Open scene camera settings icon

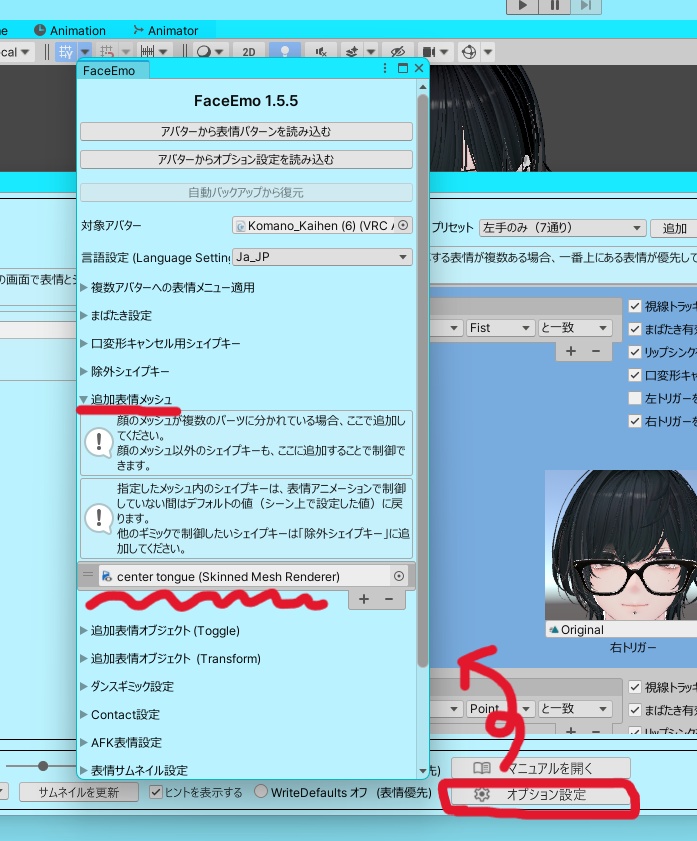click(x=429, y=51)
